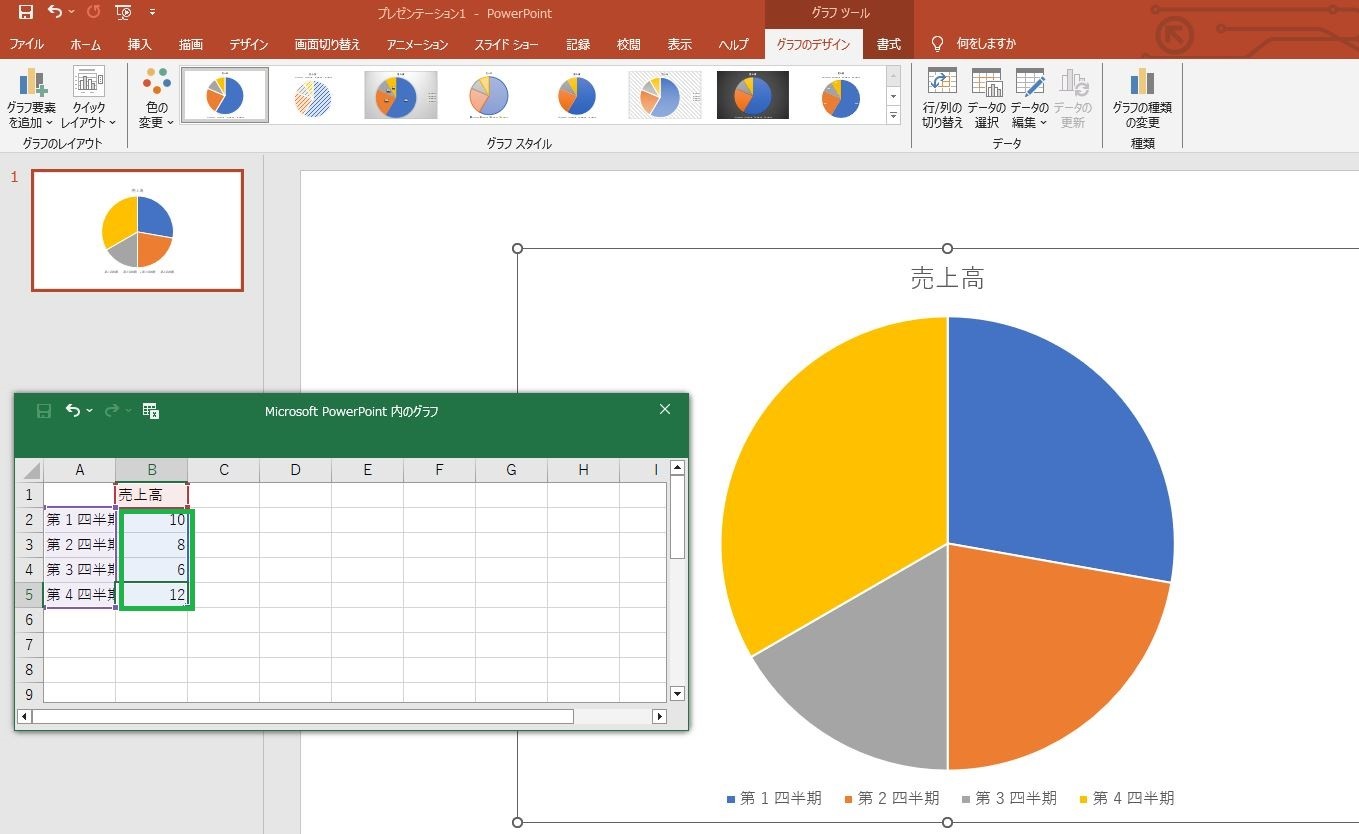
Task: Apply the first pie chart style
Action: (x=225, y=95)
